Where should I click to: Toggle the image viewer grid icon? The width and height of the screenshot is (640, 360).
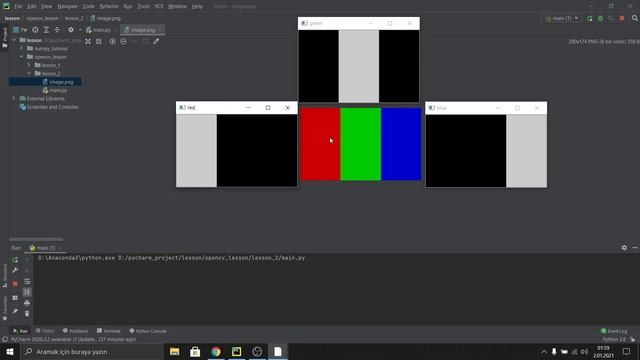coord(99,41)
